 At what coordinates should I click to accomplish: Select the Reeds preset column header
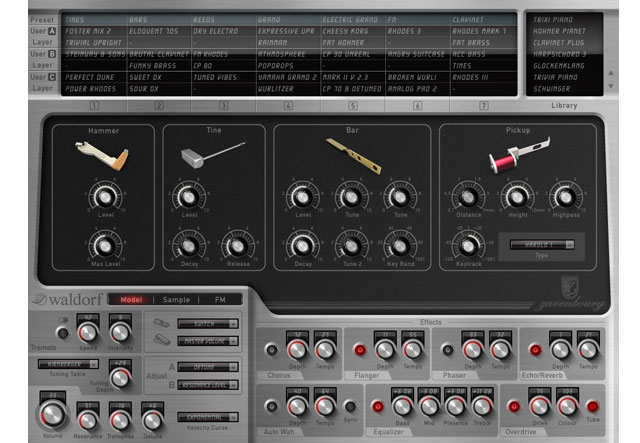(223, 20)
